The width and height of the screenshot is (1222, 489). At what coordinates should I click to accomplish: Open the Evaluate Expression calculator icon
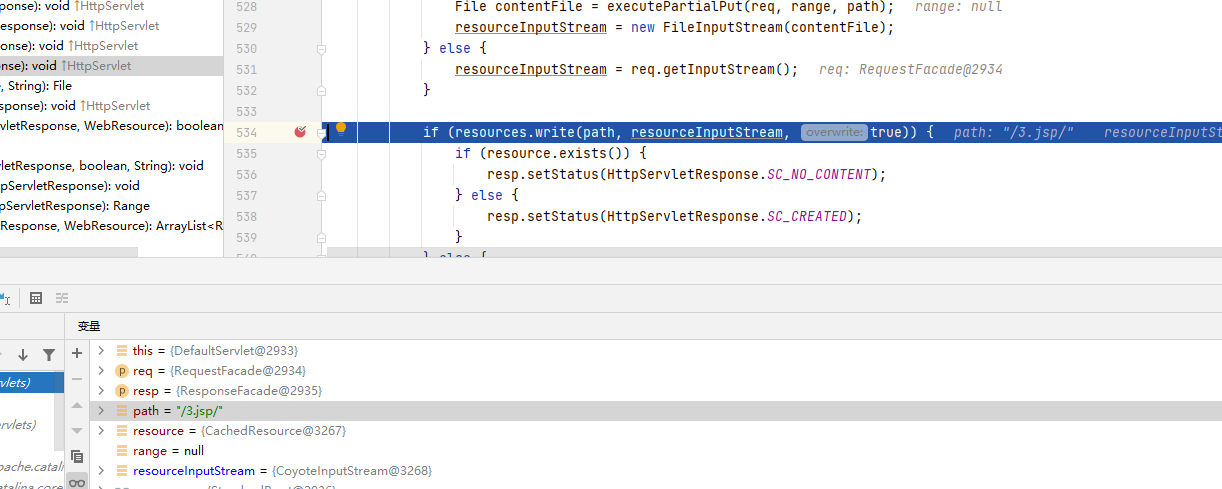click(x=36, y=298)
